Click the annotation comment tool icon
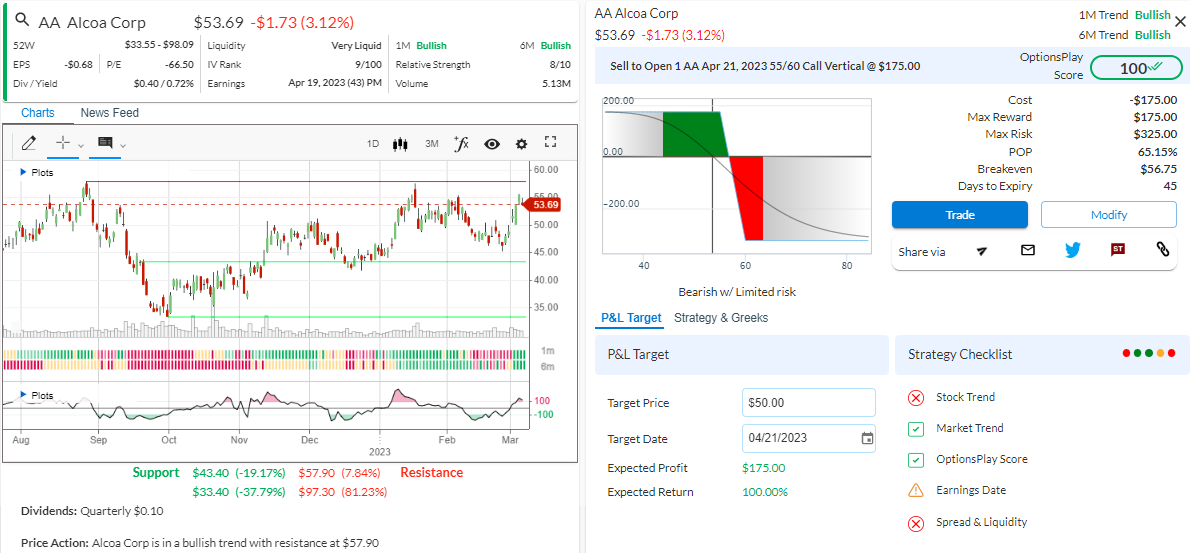 click(105, 143)
